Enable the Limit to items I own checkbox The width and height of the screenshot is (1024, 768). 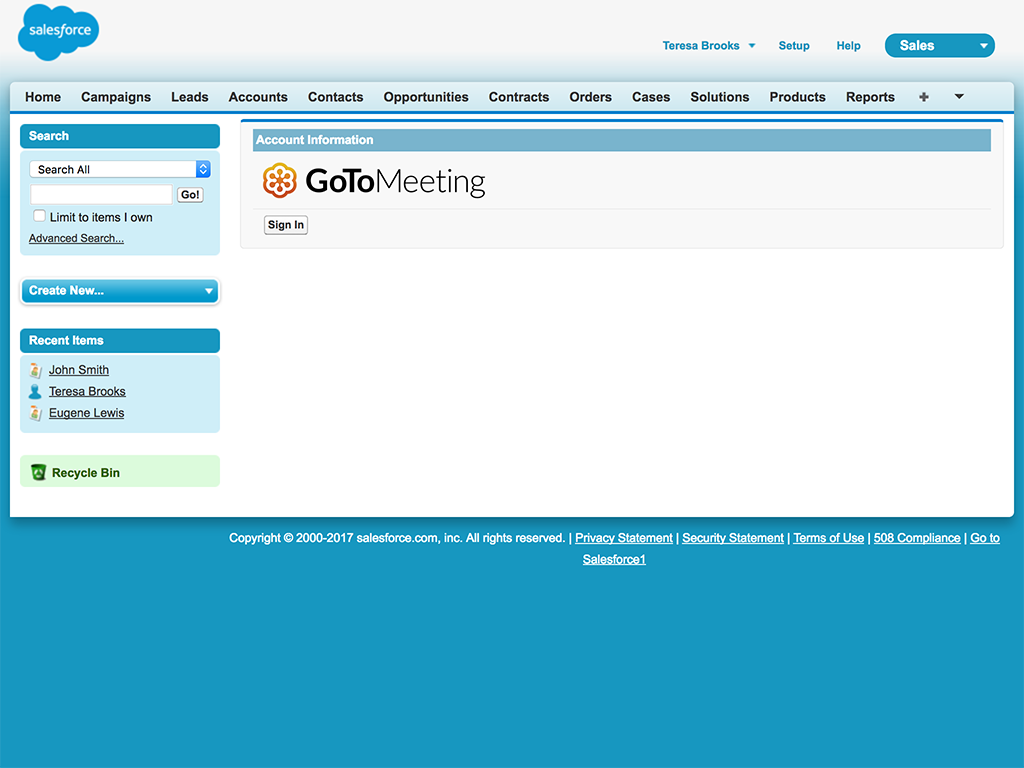38,215
